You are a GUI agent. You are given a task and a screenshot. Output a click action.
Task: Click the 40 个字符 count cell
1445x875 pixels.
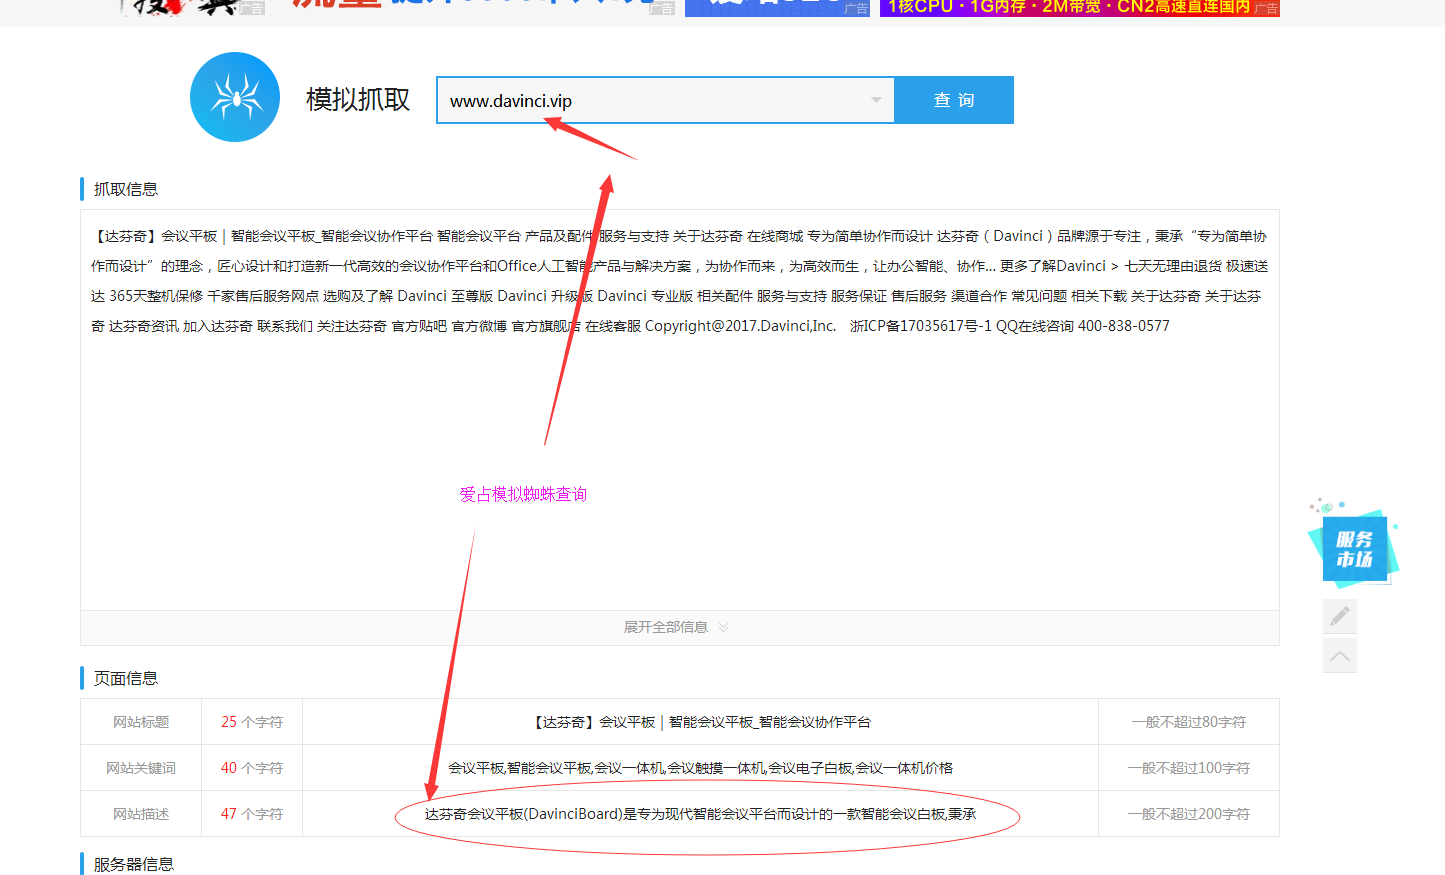(x=252, y=768)
